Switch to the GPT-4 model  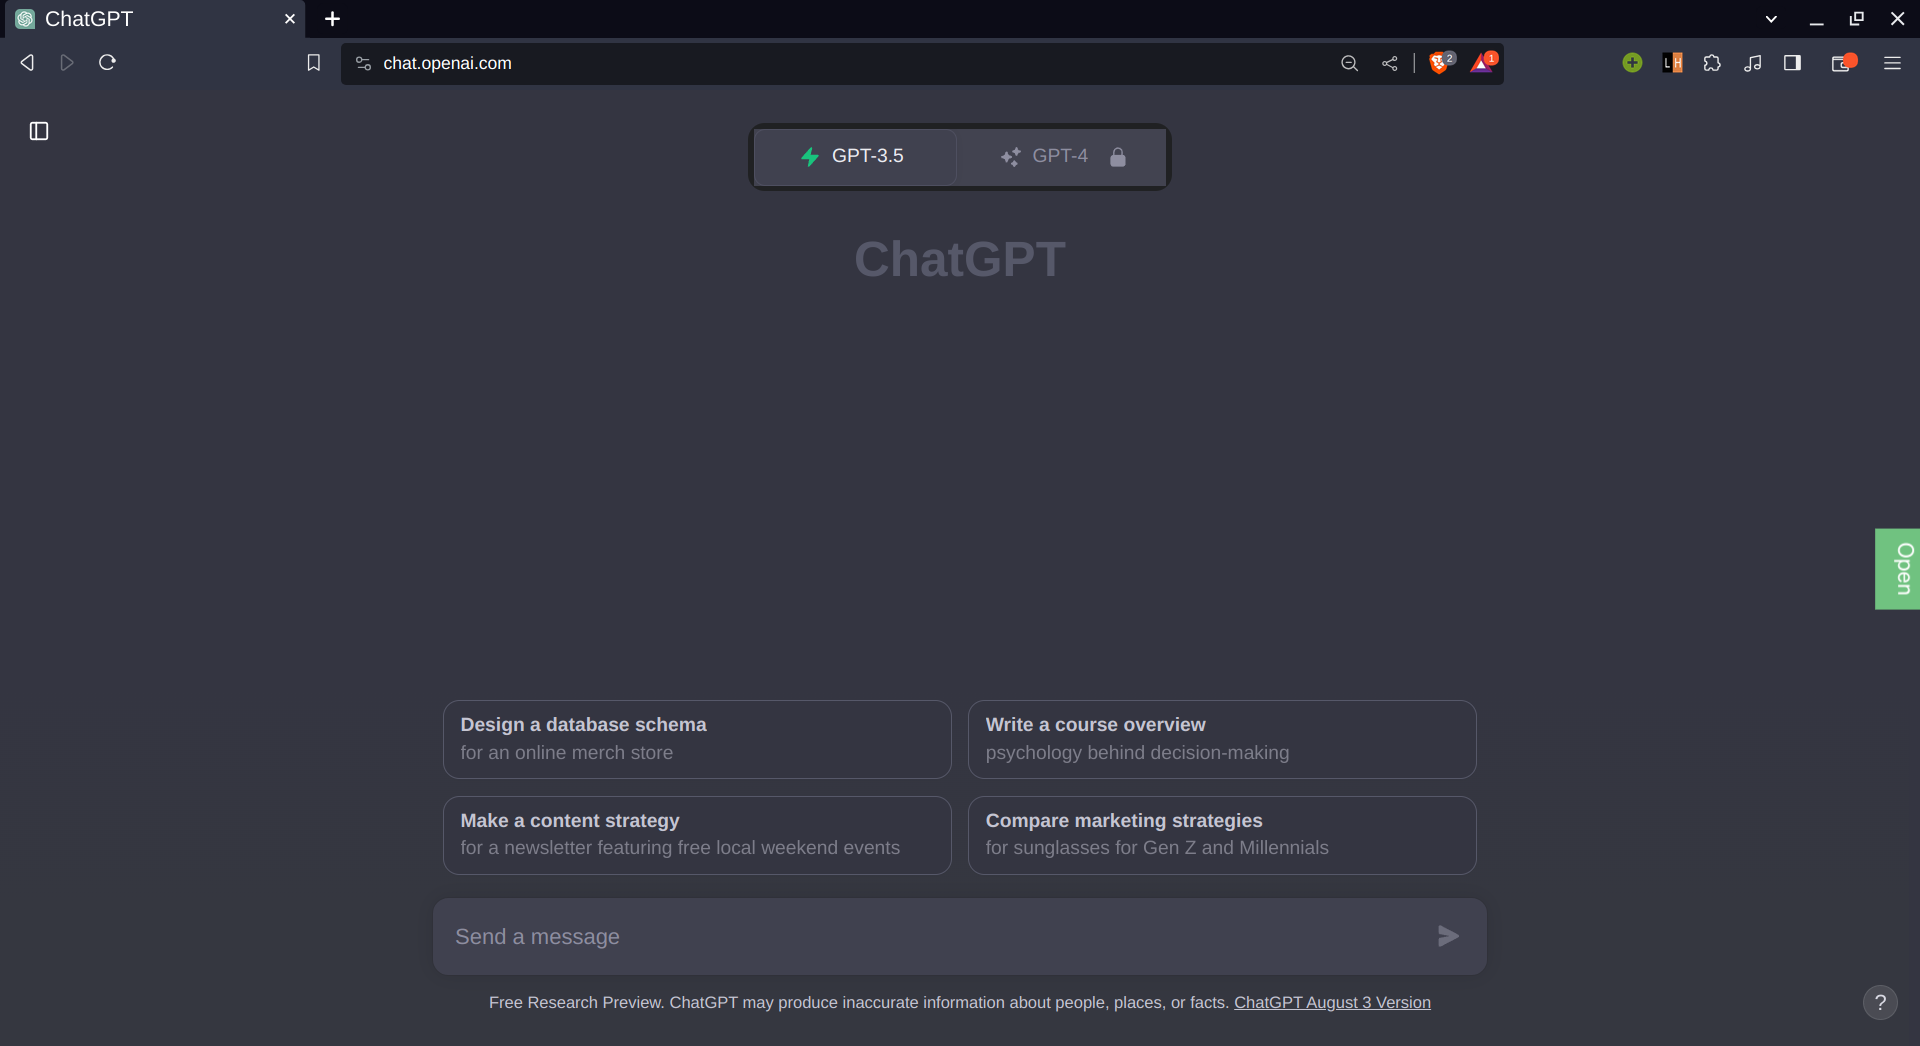click(x=1062, y=157)
